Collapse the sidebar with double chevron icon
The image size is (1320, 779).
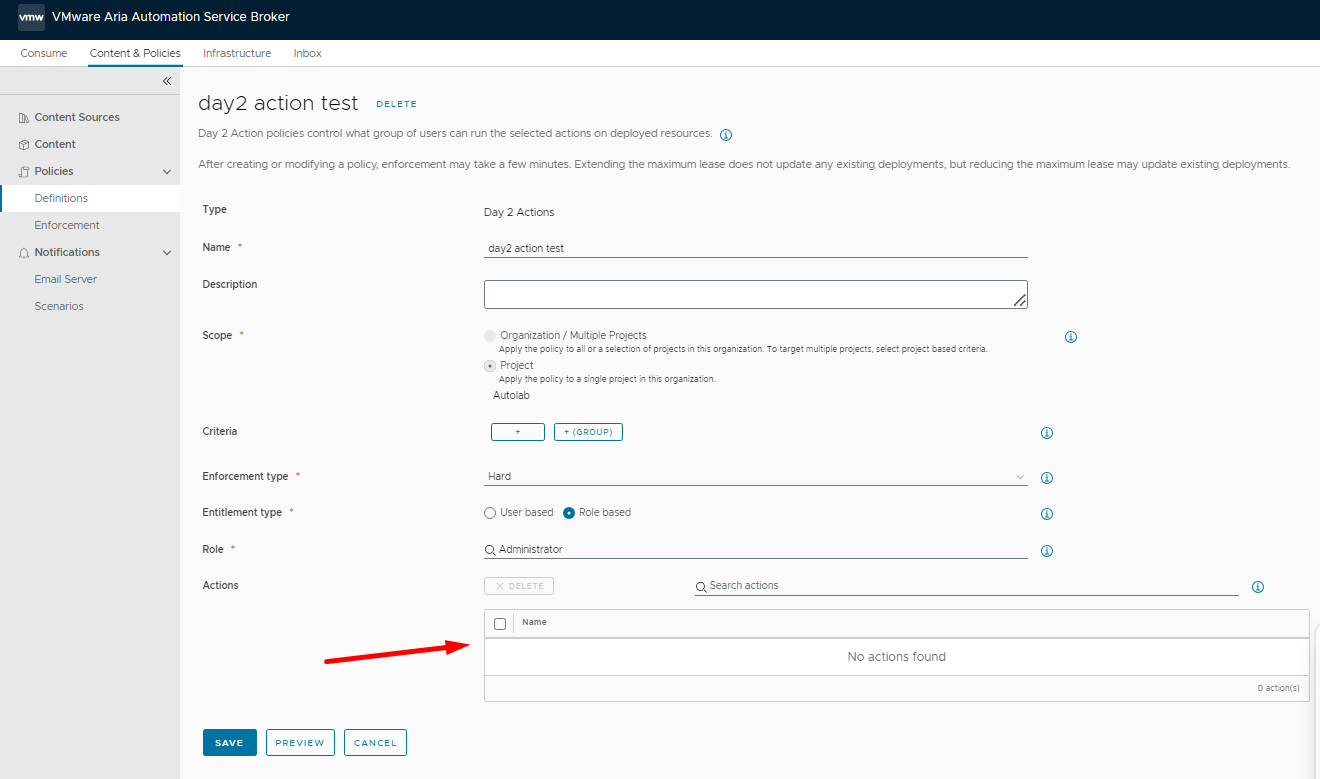coord(167,81)
